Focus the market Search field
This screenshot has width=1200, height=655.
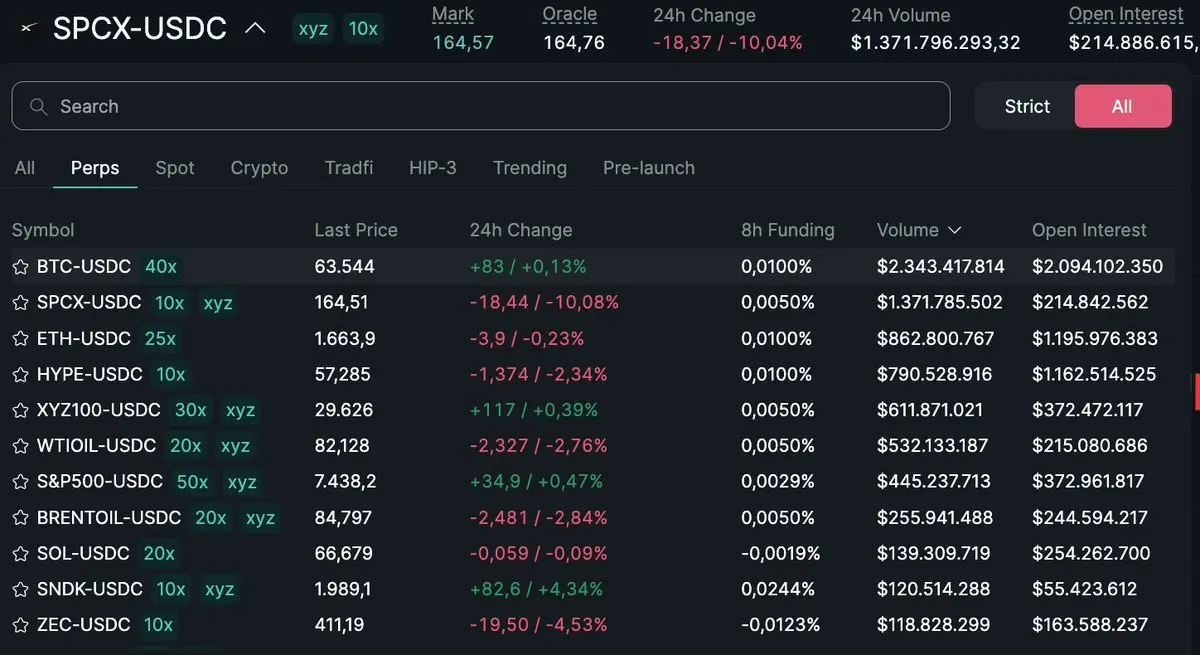481,106
